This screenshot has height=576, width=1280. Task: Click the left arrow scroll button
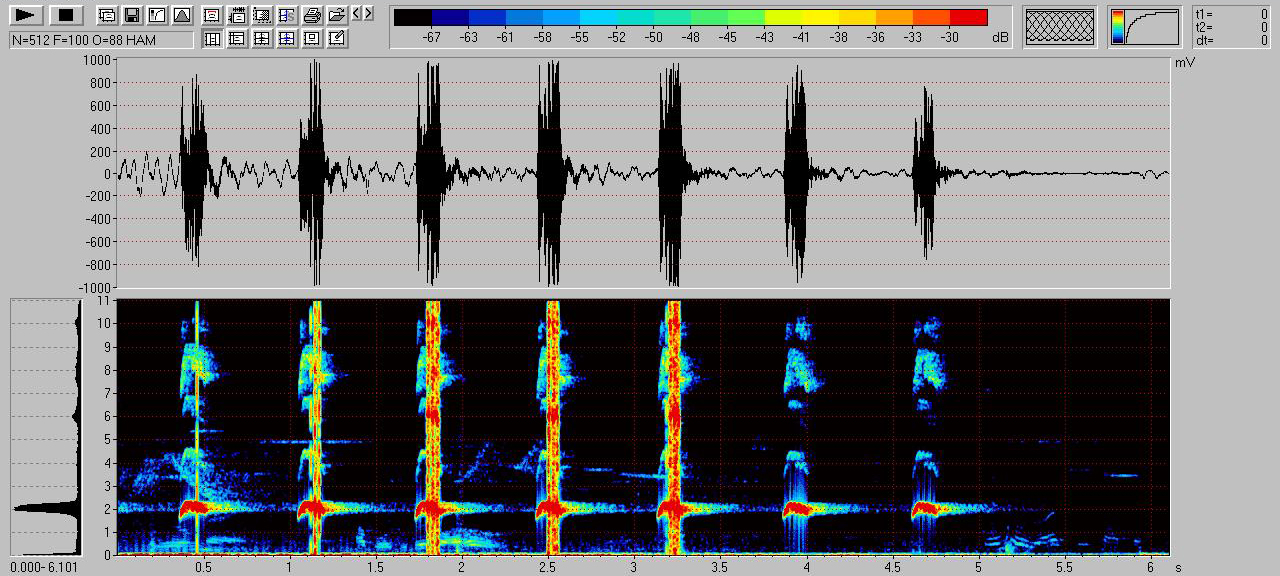click(357, 14)
